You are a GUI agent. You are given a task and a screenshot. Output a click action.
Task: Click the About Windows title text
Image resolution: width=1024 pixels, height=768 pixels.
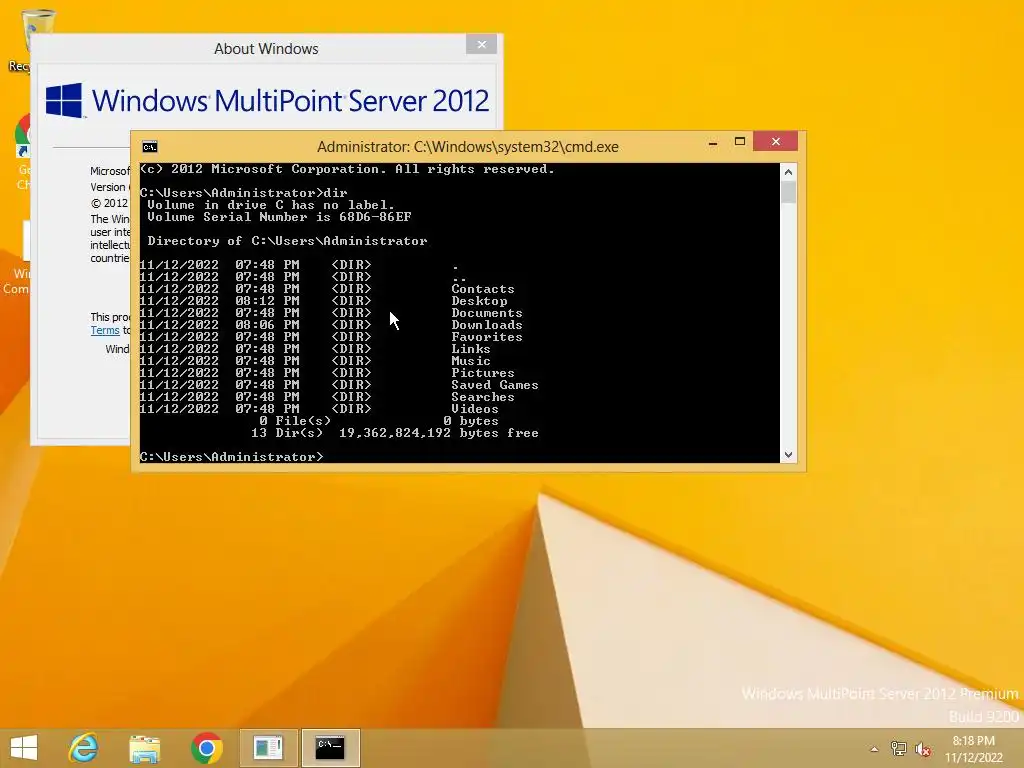[266, 49]
